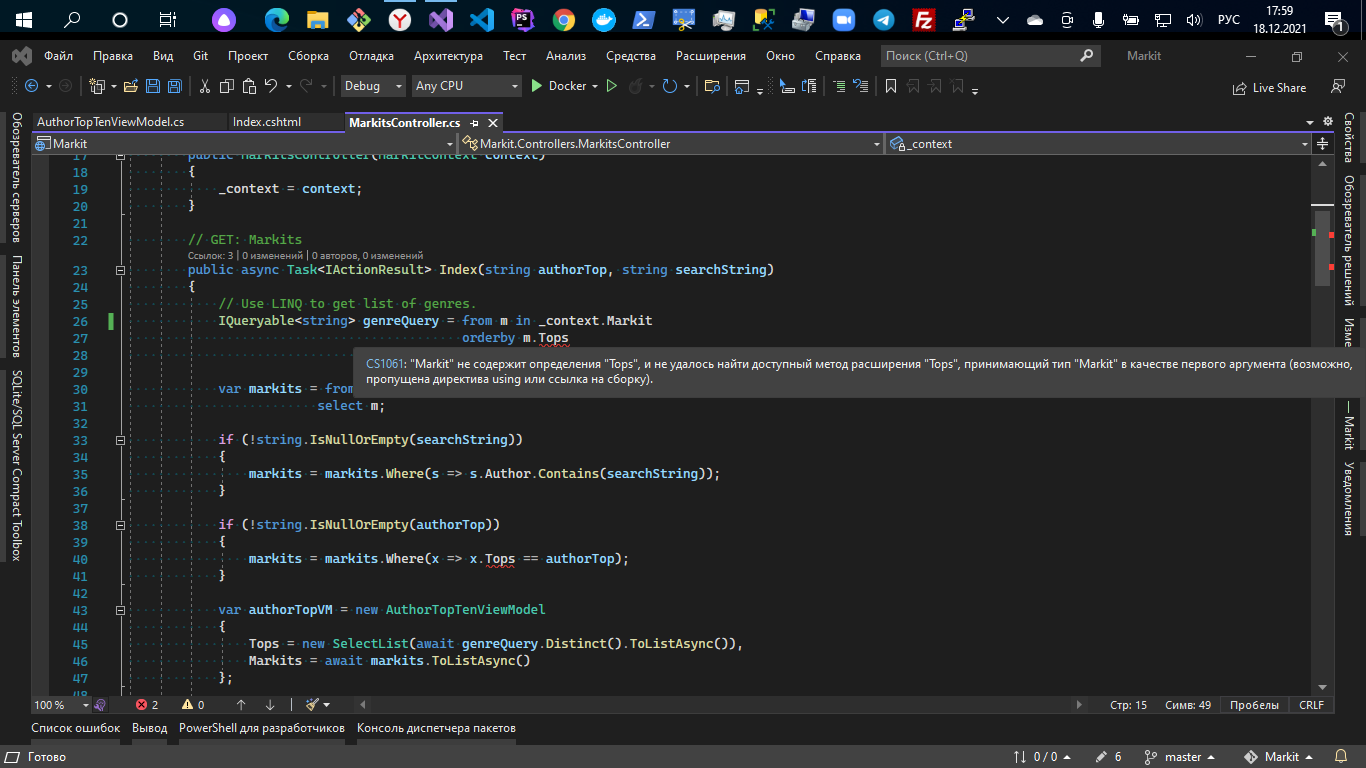Click the New Project toolbar icon
Screen dimensions: 1366x768
click(x=97, y=86)
